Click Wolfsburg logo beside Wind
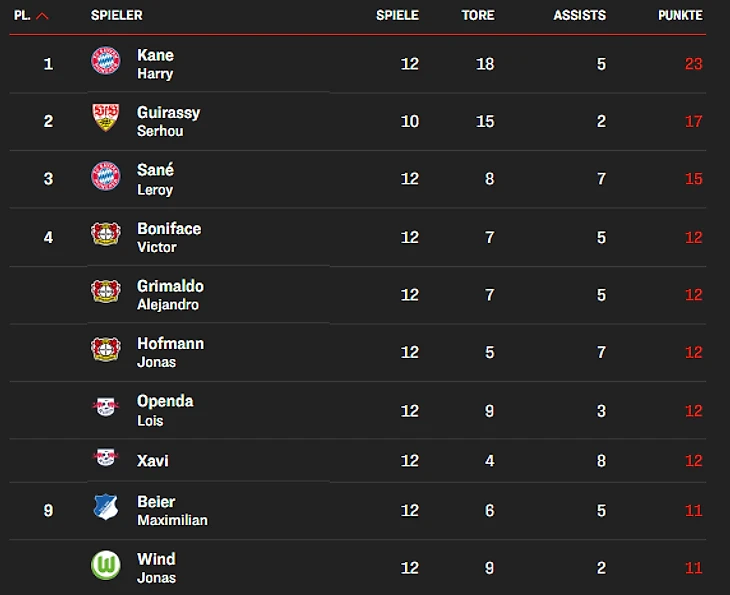The width and height of the screenshot is (730, 595). 105,565
